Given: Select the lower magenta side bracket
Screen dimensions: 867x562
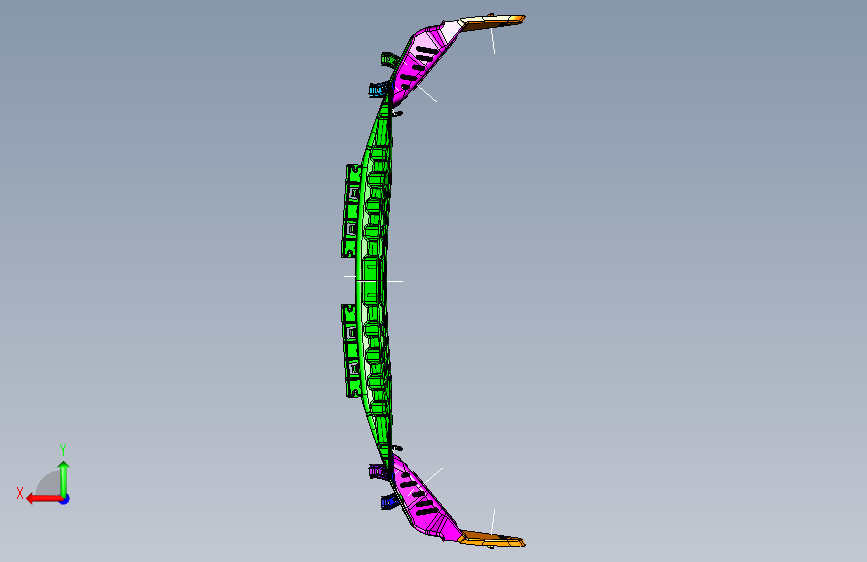Looking at the screenshot, I should tap(425, 498).
